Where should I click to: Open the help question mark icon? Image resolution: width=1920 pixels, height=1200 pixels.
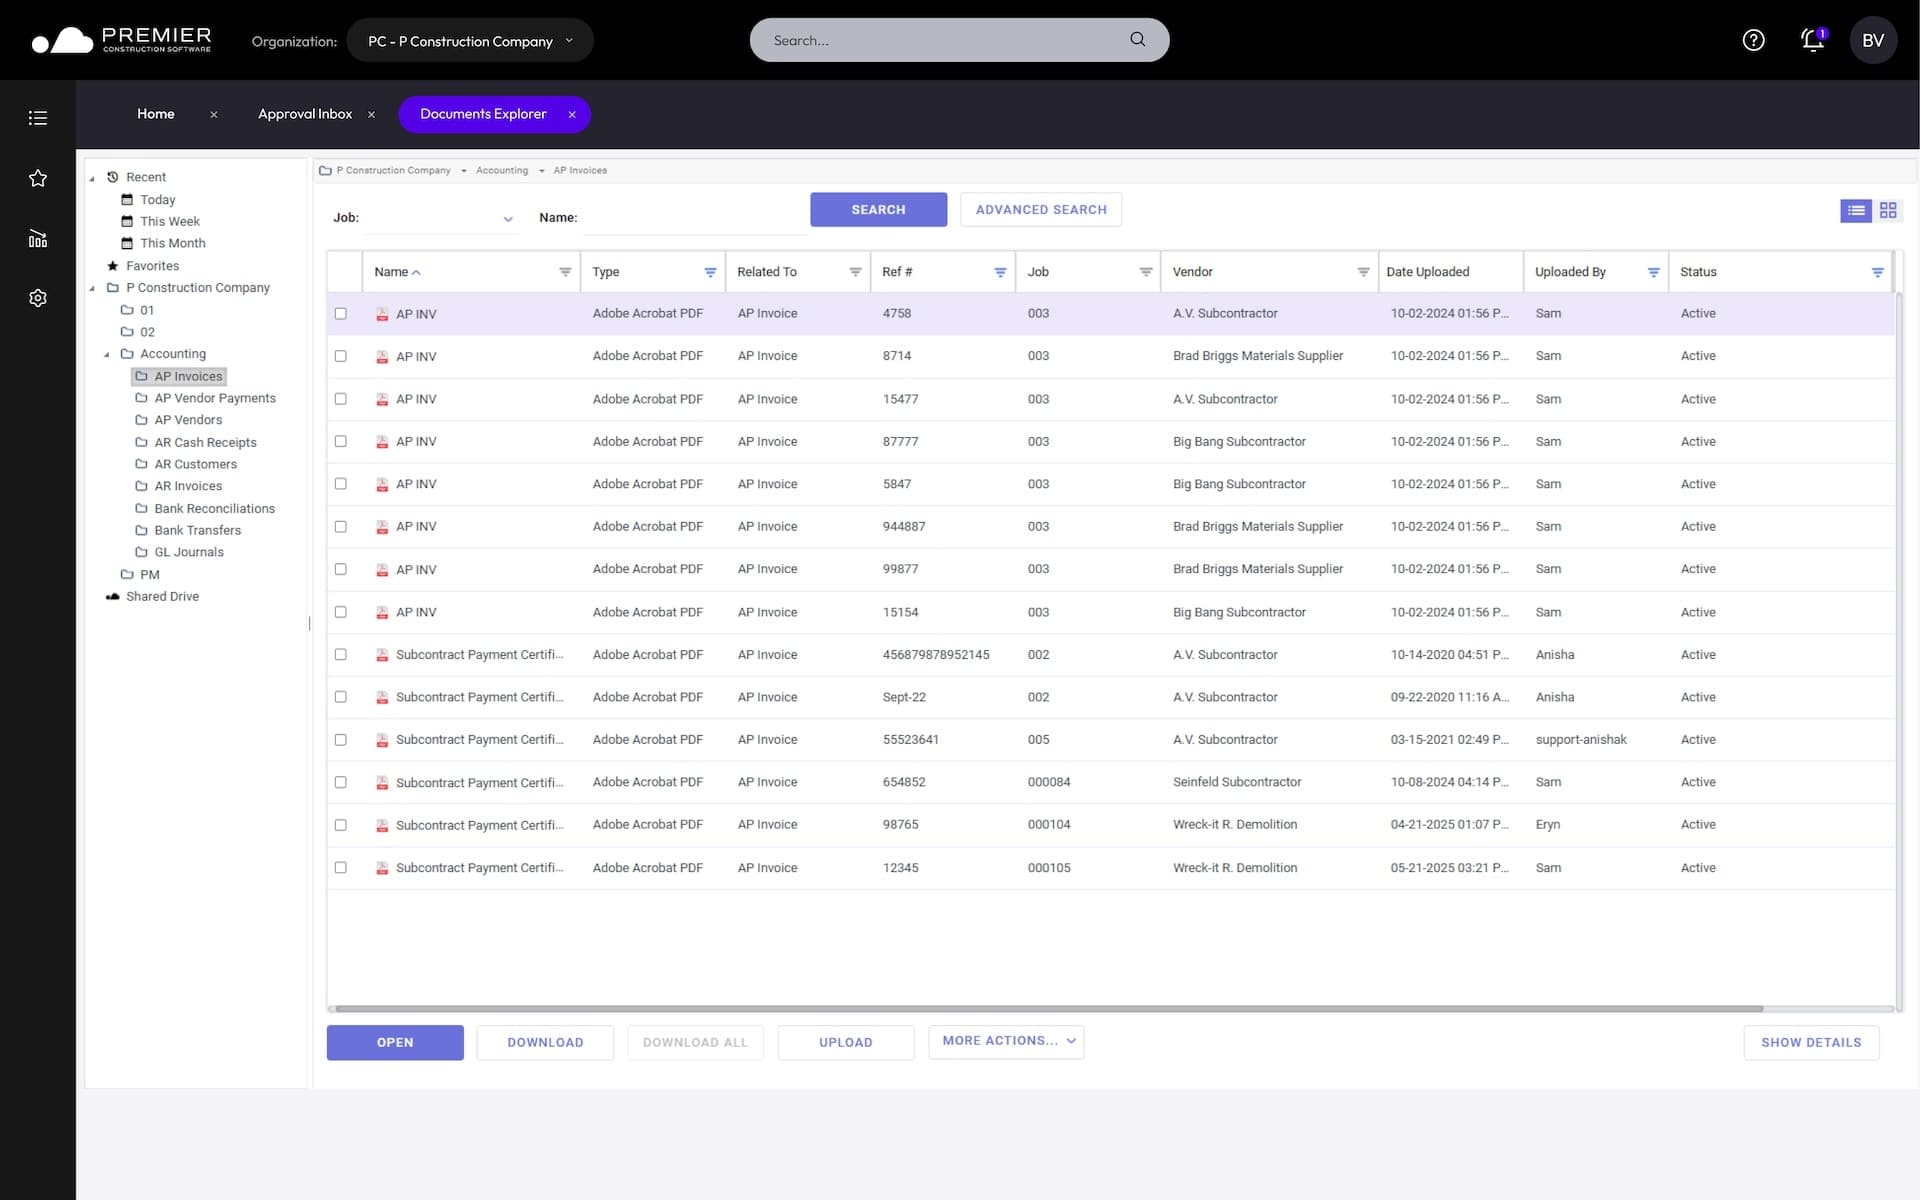coord(1753,40)
